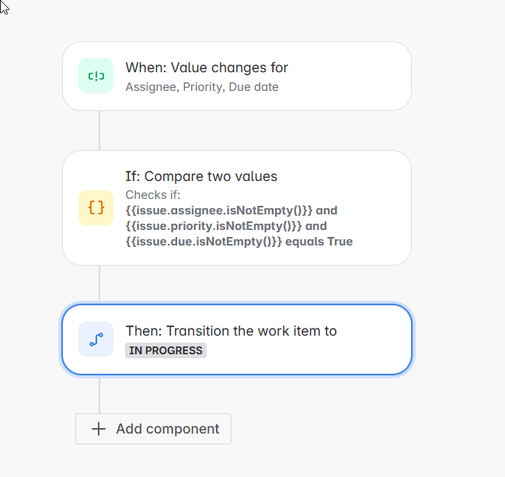Click the blue transition action icon
Screen dimensions: 505x477
point(96,339)
